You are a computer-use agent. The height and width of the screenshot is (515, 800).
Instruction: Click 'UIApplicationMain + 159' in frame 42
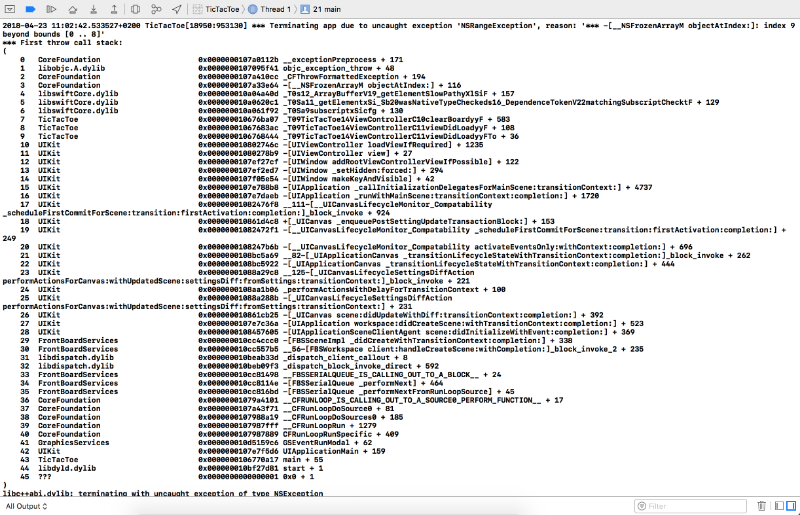point(334,451)
